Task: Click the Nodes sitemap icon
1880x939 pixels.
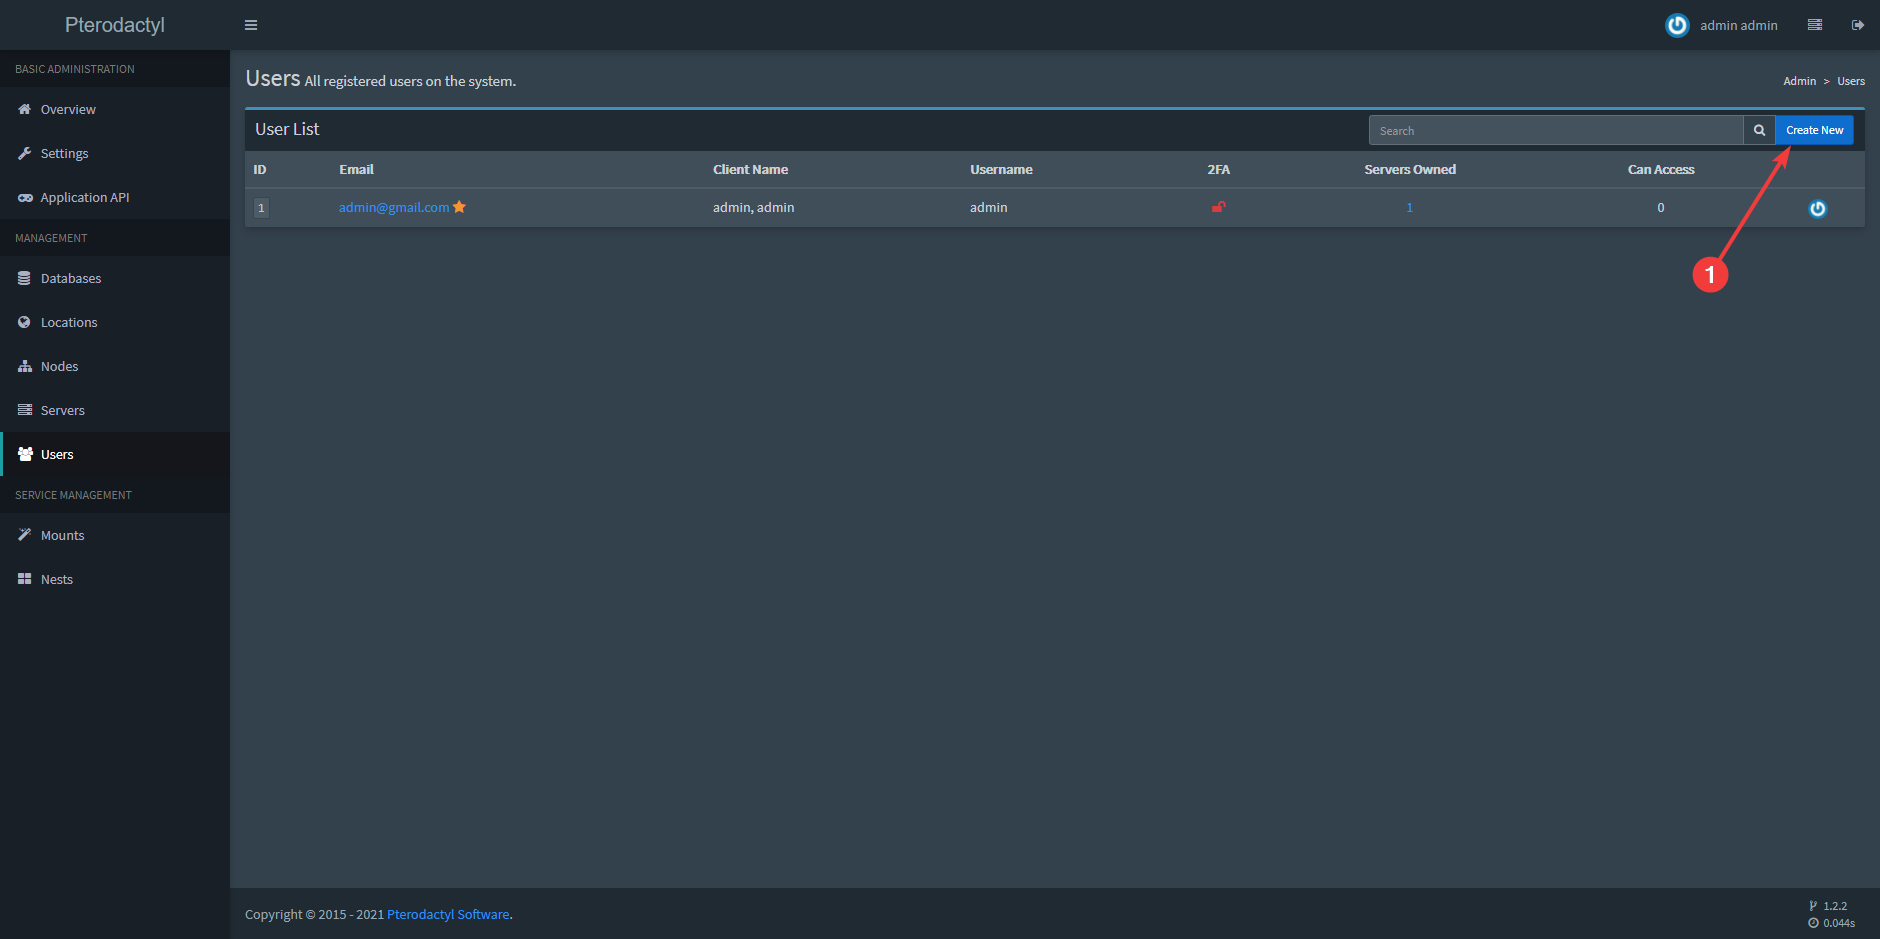Action: pos(25,366)
